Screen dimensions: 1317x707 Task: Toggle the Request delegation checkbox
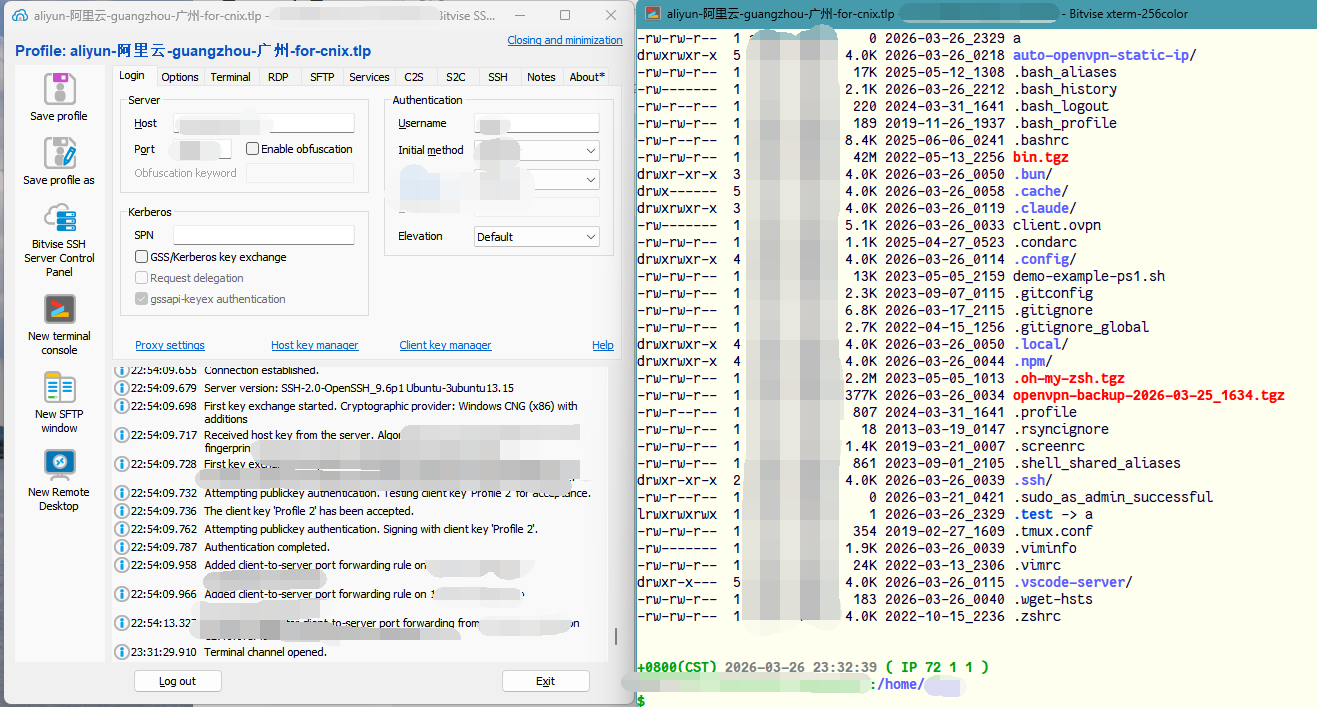(x=142, y=278)
